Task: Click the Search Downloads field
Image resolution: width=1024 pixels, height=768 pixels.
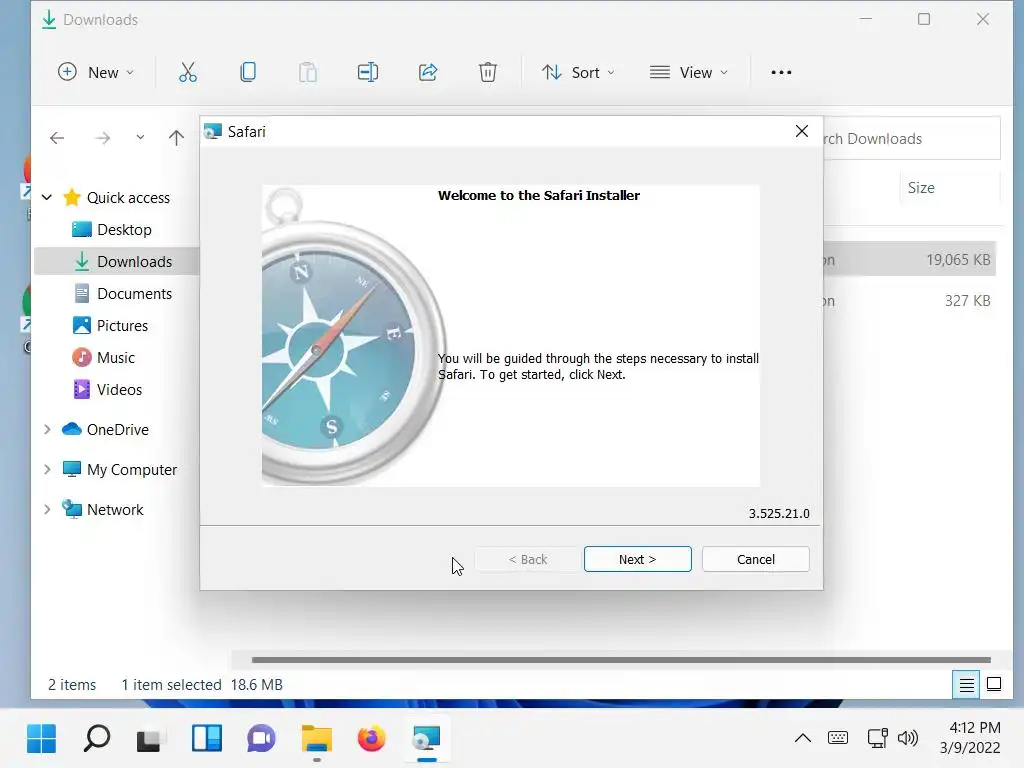Action: click(x=912, y=138)
